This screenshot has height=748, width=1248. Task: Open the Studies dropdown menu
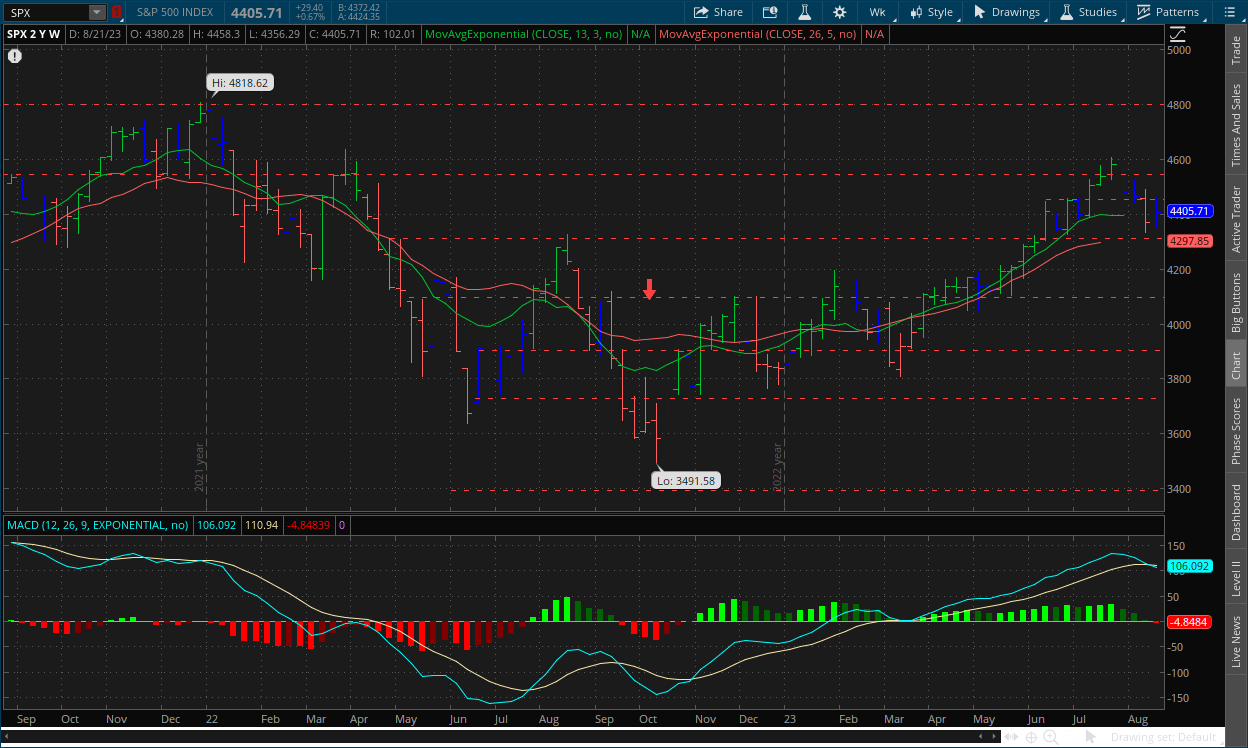click(1088, 12)
